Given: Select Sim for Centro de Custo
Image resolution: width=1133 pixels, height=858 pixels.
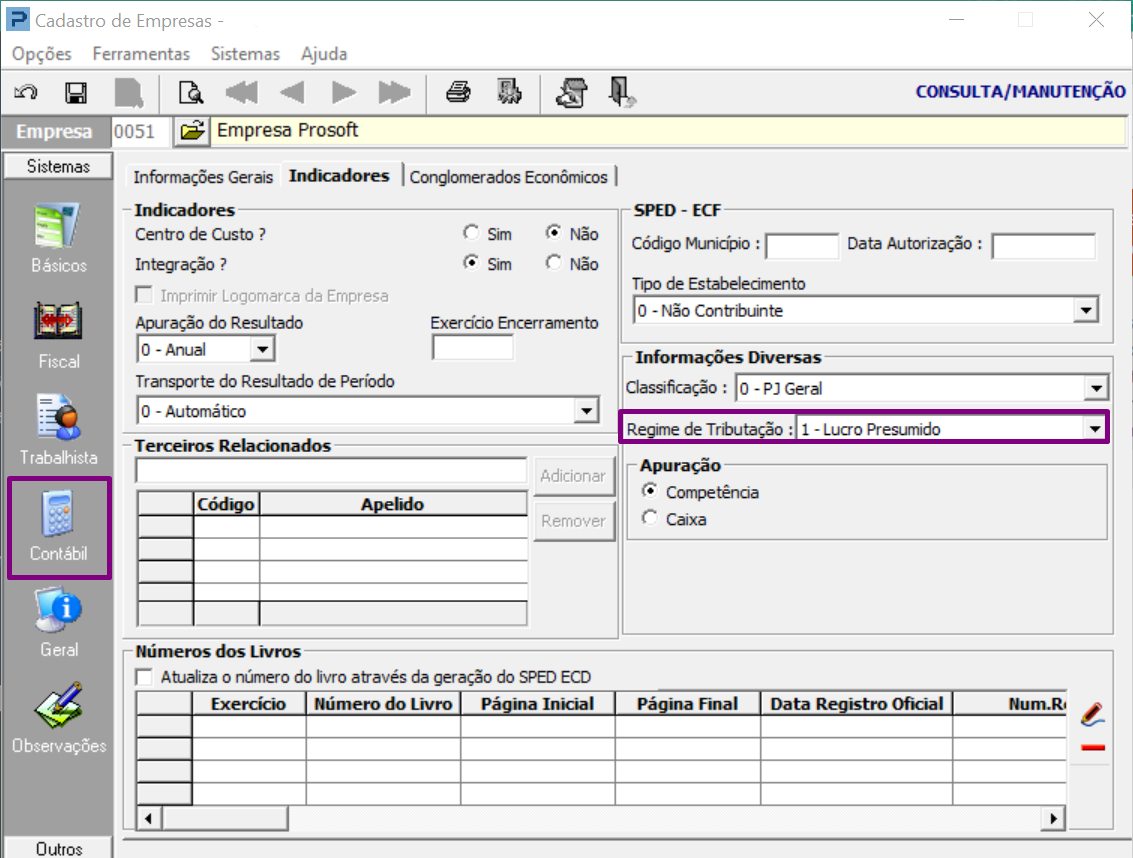Looking at the screenshot, I should (x=471, y=233).
